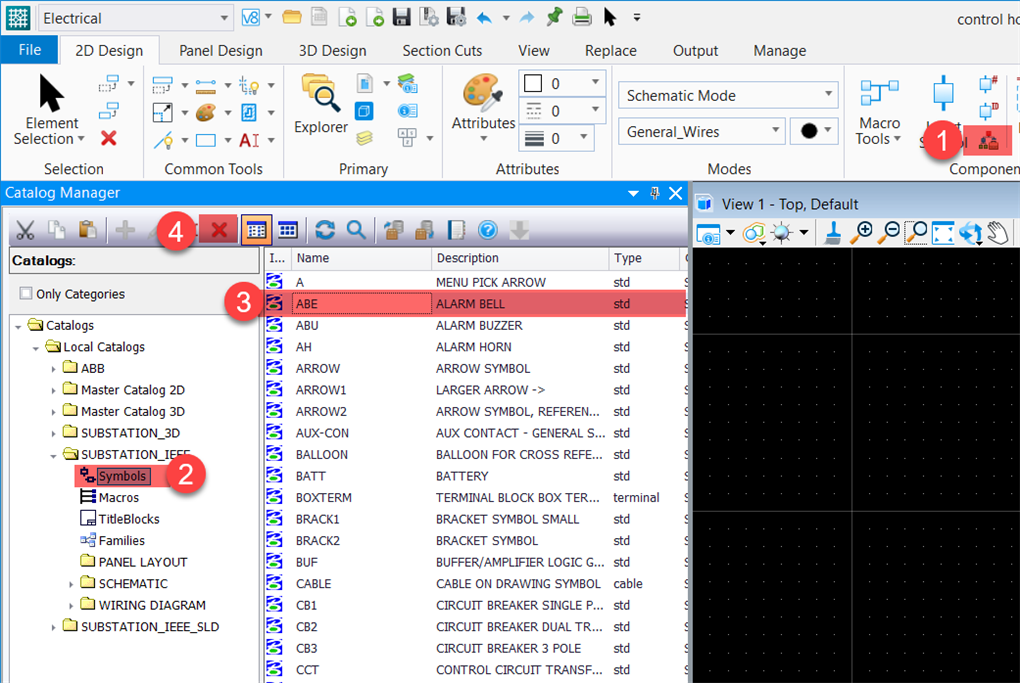The width and height of the screenshot is (1020, 683).
Task: Switch to the Panel Design tab
Action: click(x=220, y=50)
